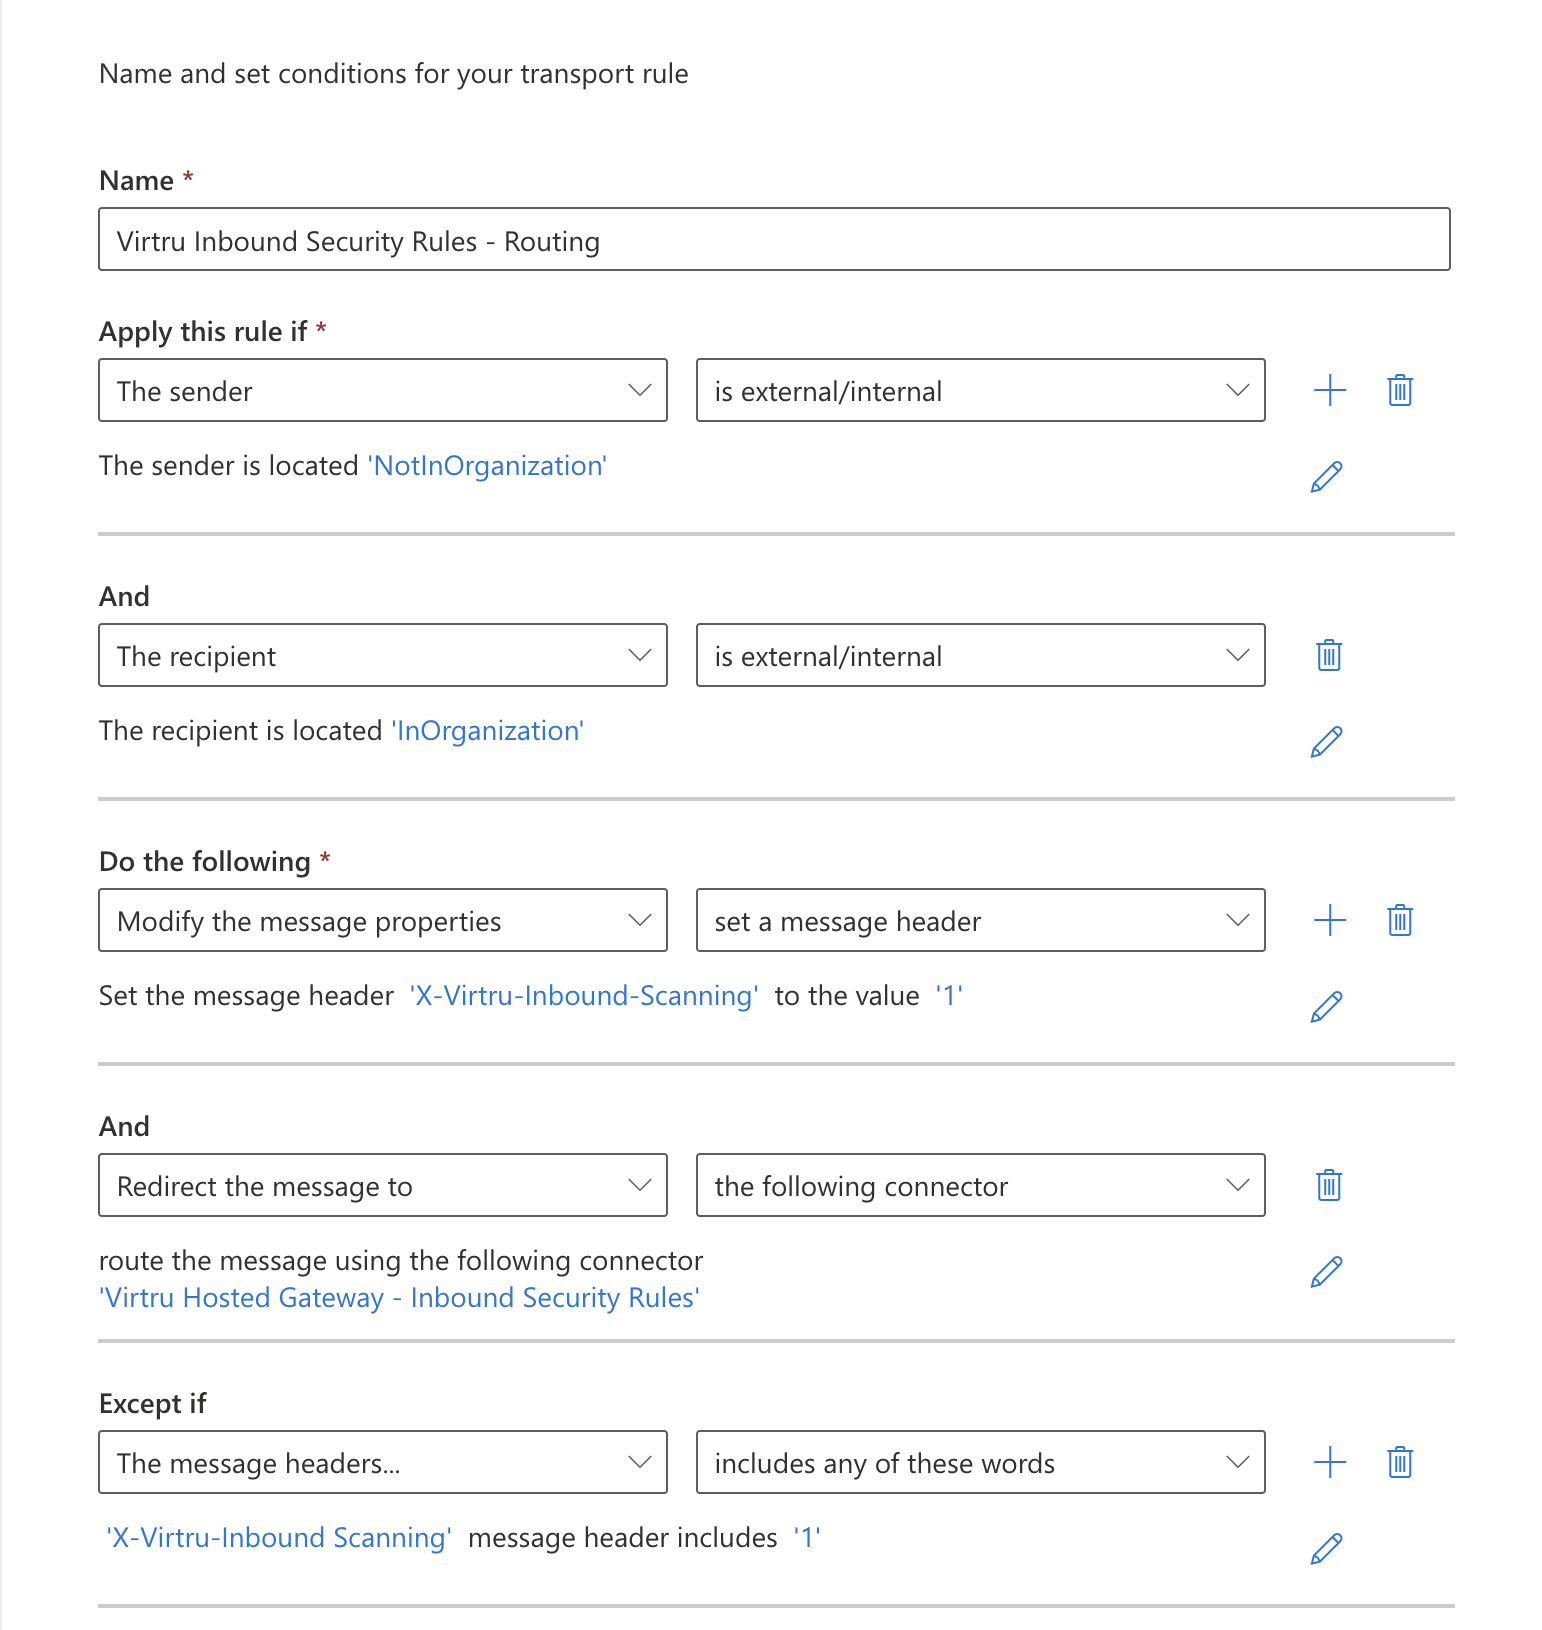Viewport: 1542px width, 1630px height.
Task: Focus the rule Name input field
Action: 774,239
